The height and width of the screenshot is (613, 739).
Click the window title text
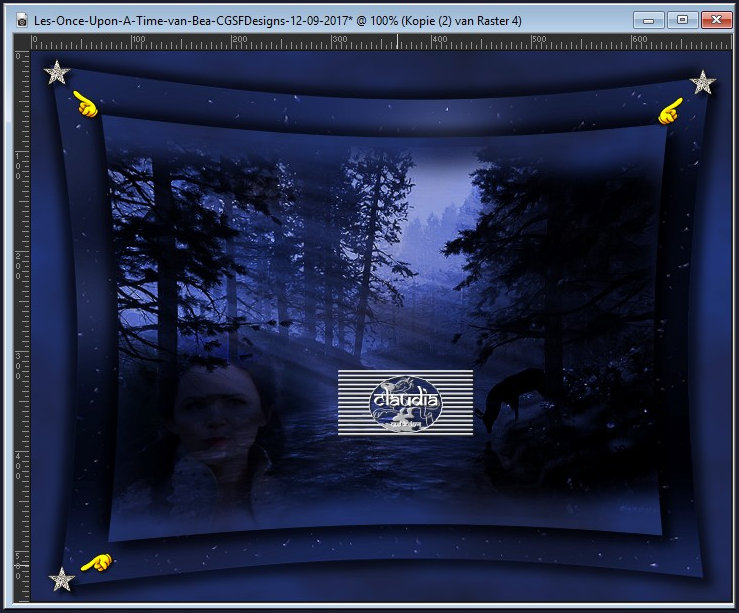278,21
